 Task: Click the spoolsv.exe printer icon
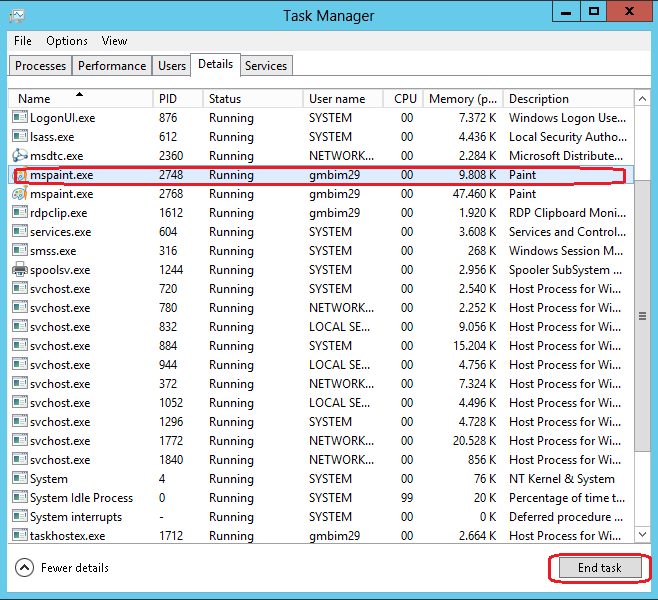pos(20,270)
